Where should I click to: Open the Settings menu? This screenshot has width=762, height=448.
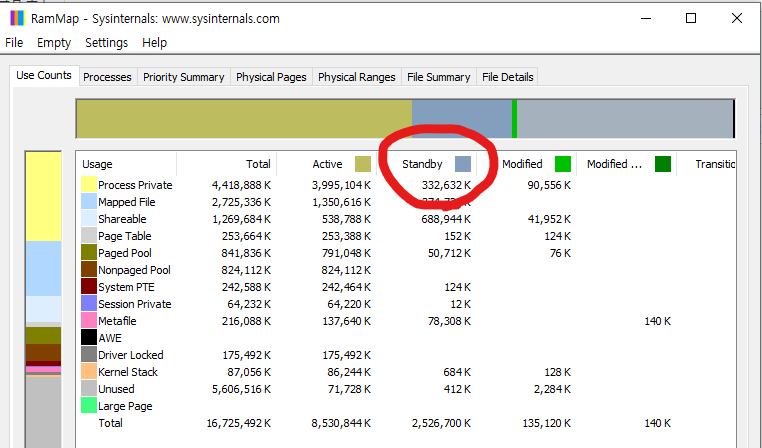click(x=106, y=43)
